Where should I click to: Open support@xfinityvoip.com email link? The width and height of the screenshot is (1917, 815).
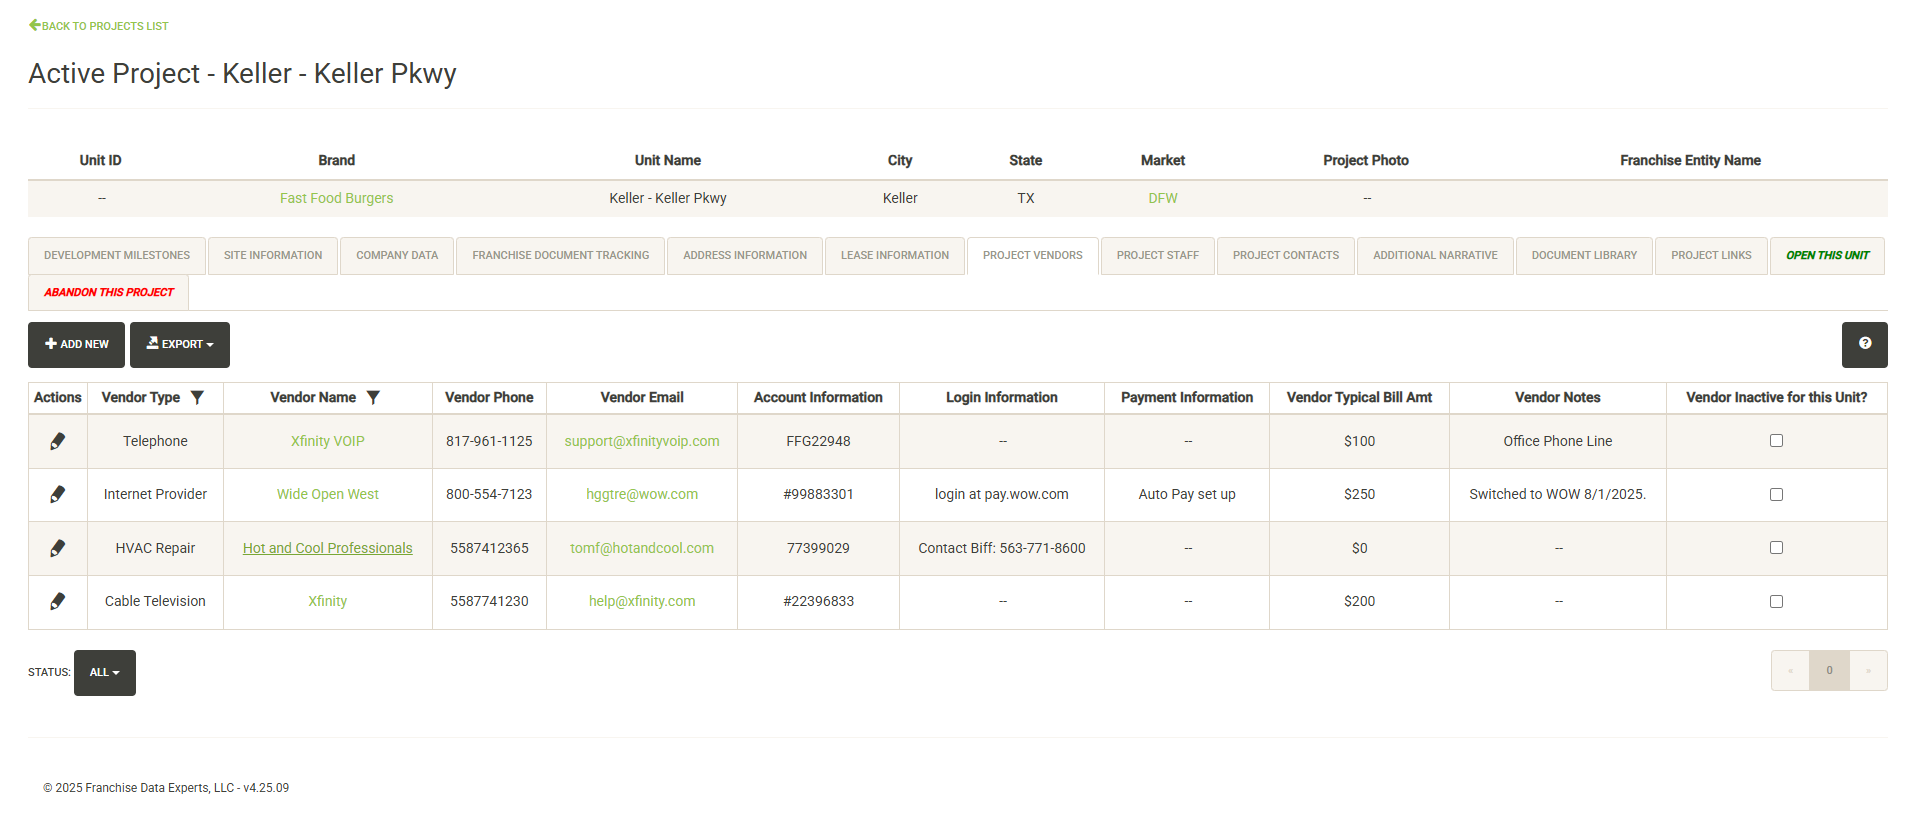pyautogui.click(x=641, y=441)
